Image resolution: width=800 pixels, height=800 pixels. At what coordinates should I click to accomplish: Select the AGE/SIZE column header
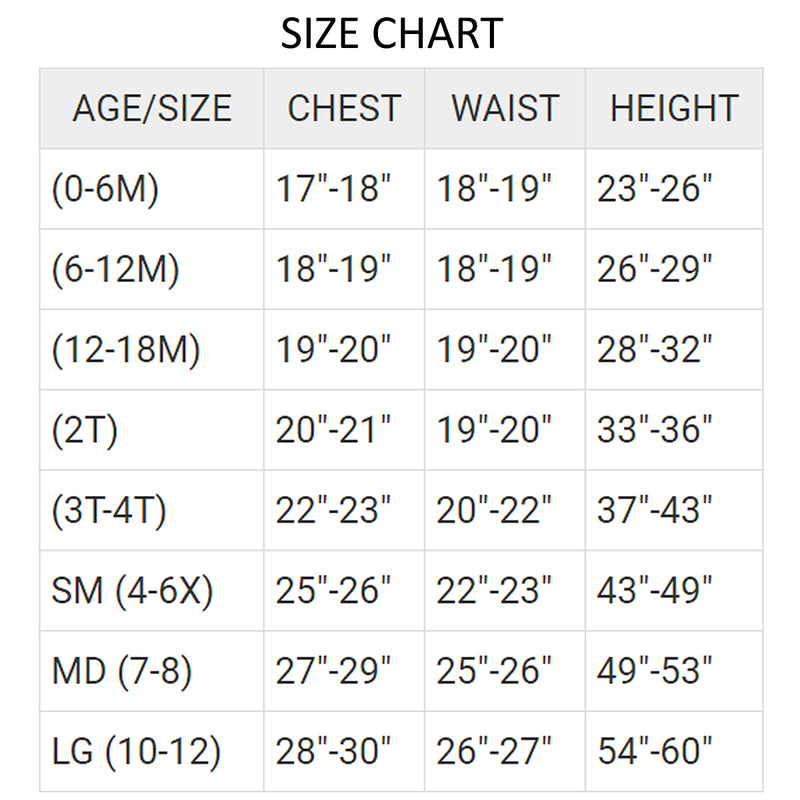pos(152,108)
